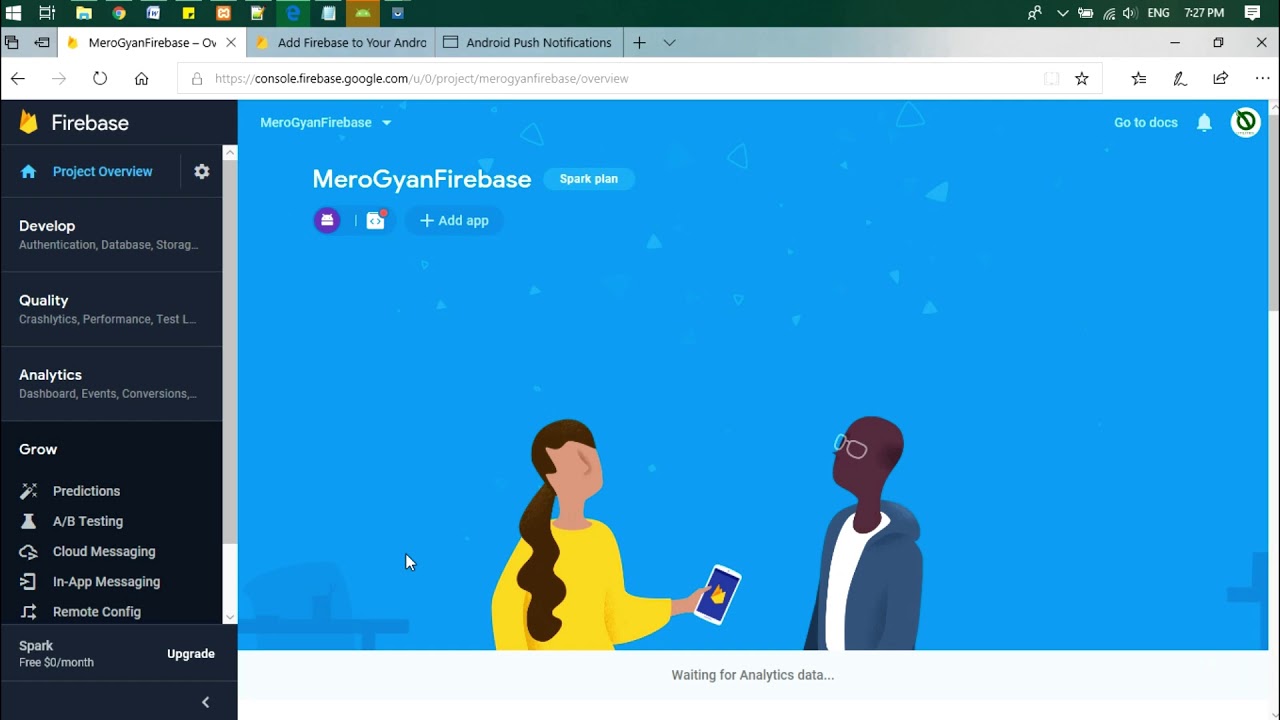Open File Explorer from the taskbar

84,13
